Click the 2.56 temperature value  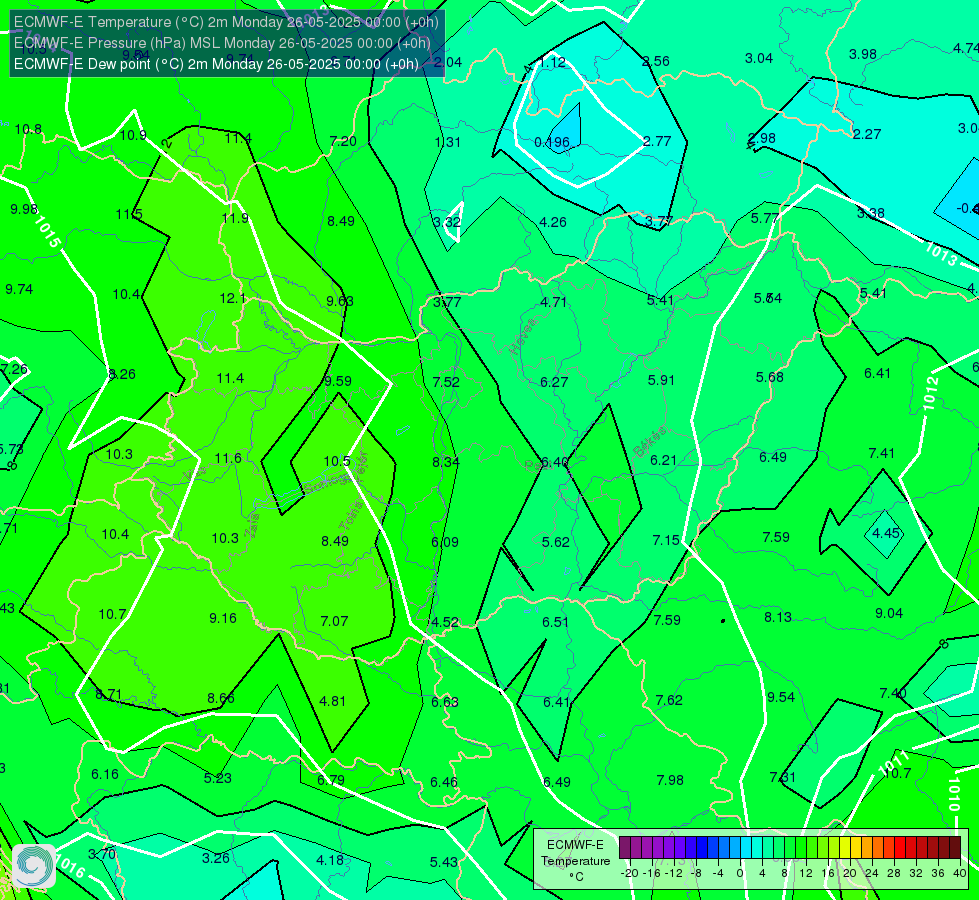656,62
